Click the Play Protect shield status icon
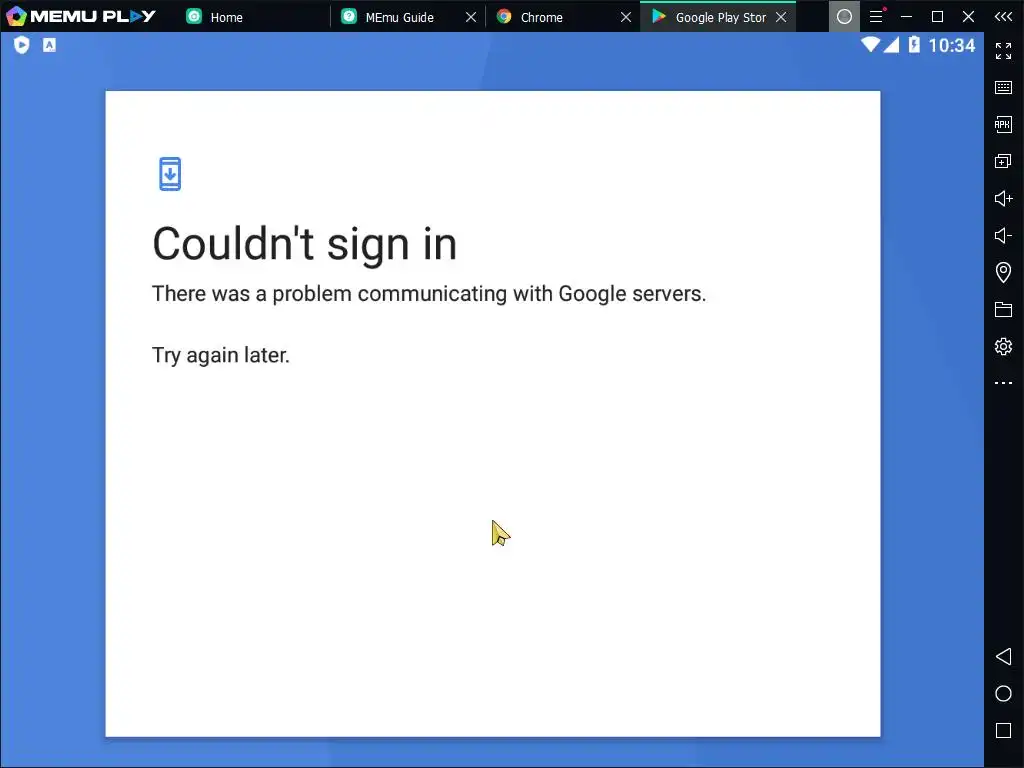Screen dimensions: 1024x768 click(x=22, y=45)
